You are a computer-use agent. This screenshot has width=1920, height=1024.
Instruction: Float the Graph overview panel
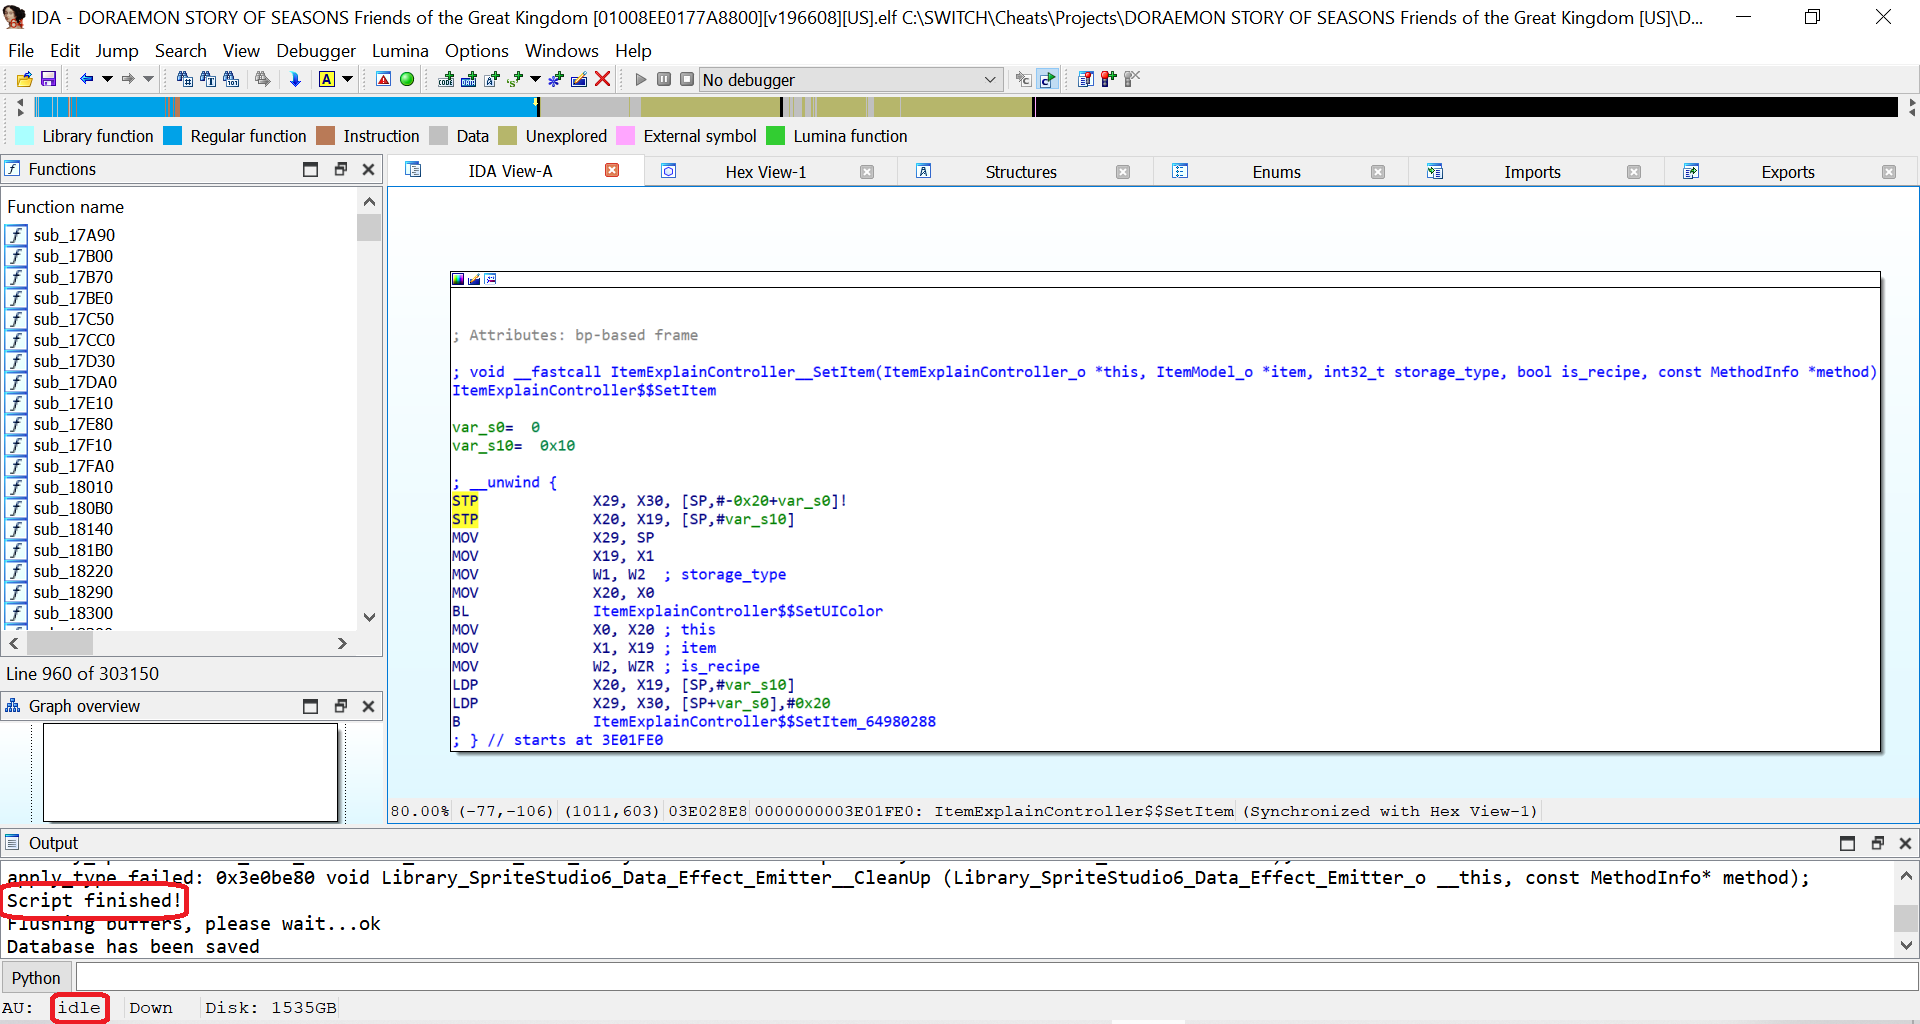coord(340,706)
